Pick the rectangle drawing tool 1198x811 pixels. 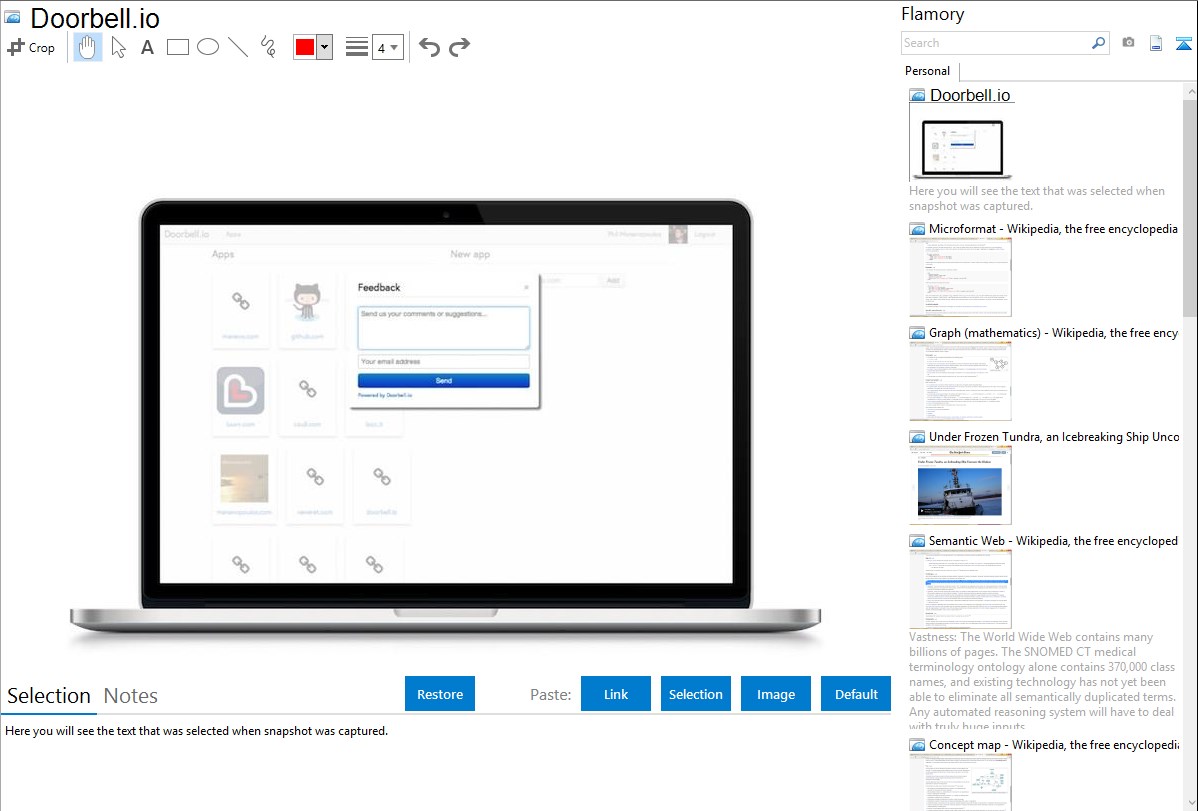click(x=177, y=47)
